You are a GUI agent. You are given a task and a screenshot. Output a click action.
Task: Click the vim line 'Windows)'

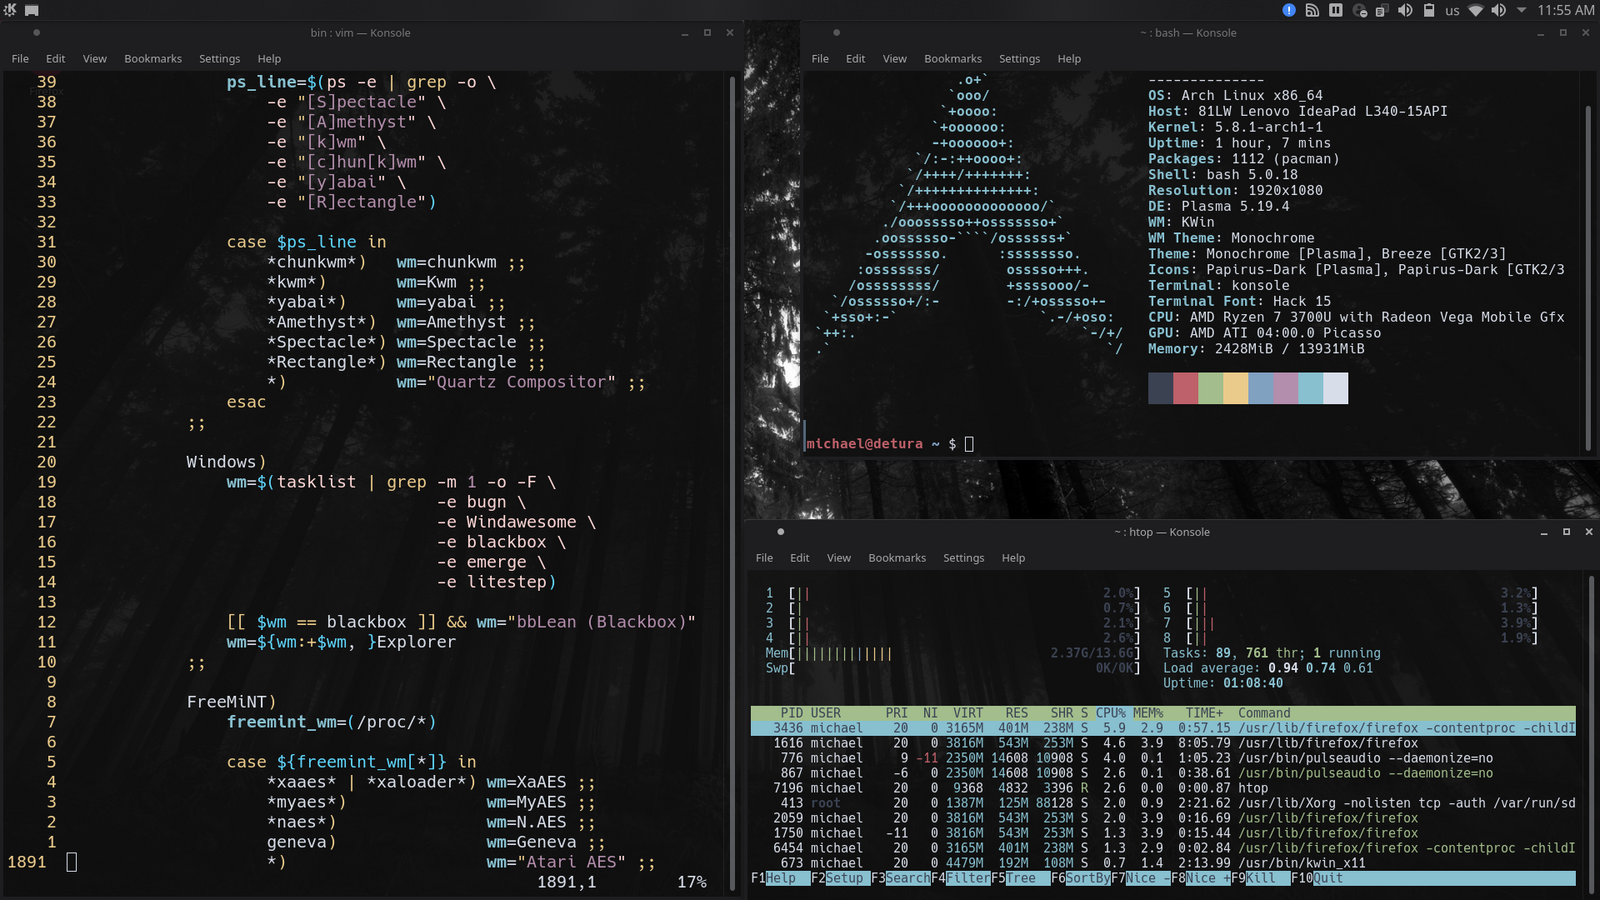(x=226, y=462)
